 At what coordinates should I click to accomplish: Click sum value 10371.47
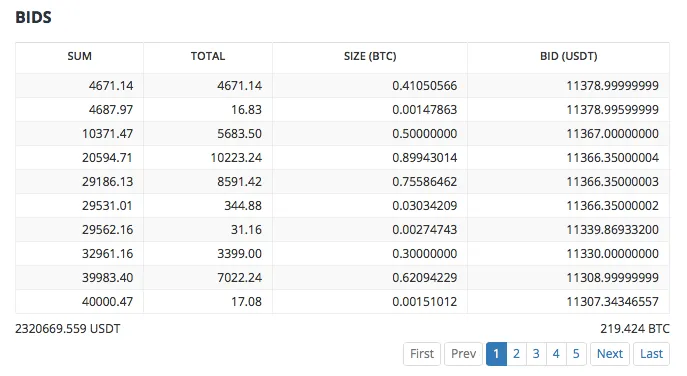[x=107, y=134]
